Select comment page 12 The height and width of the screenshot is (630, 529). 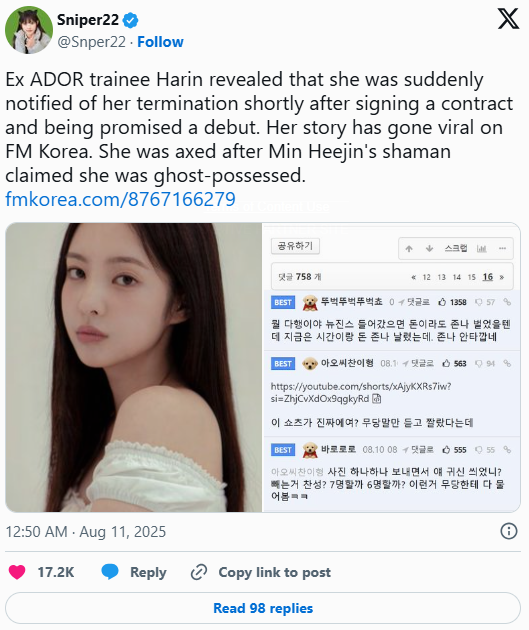pos(427,277)
